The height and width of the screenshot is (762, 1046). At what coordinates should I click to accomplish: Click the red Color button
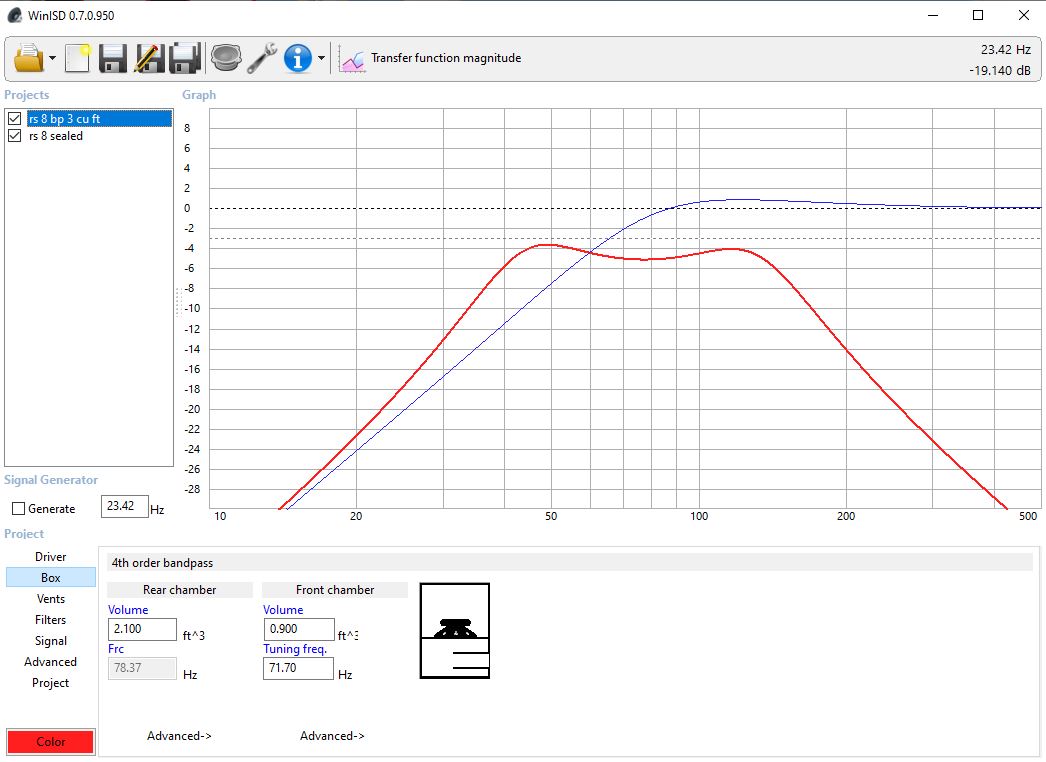(51, 742)
